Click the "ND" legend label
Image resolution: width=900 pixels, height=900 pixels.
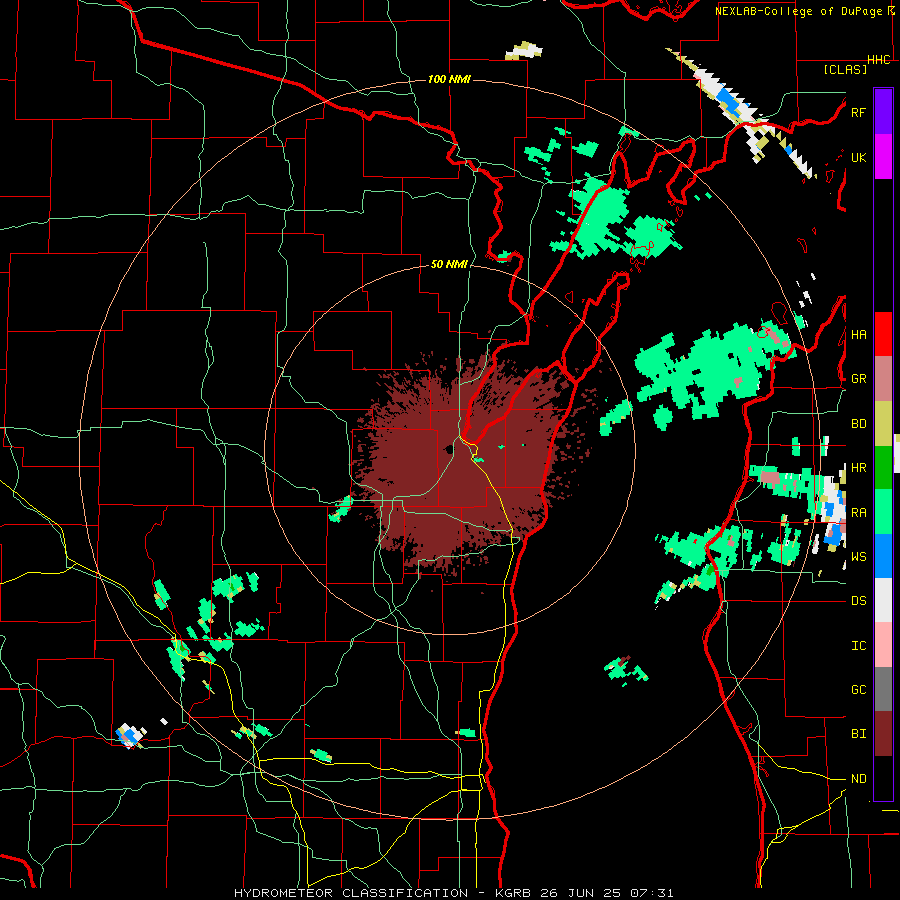[858, 778]
